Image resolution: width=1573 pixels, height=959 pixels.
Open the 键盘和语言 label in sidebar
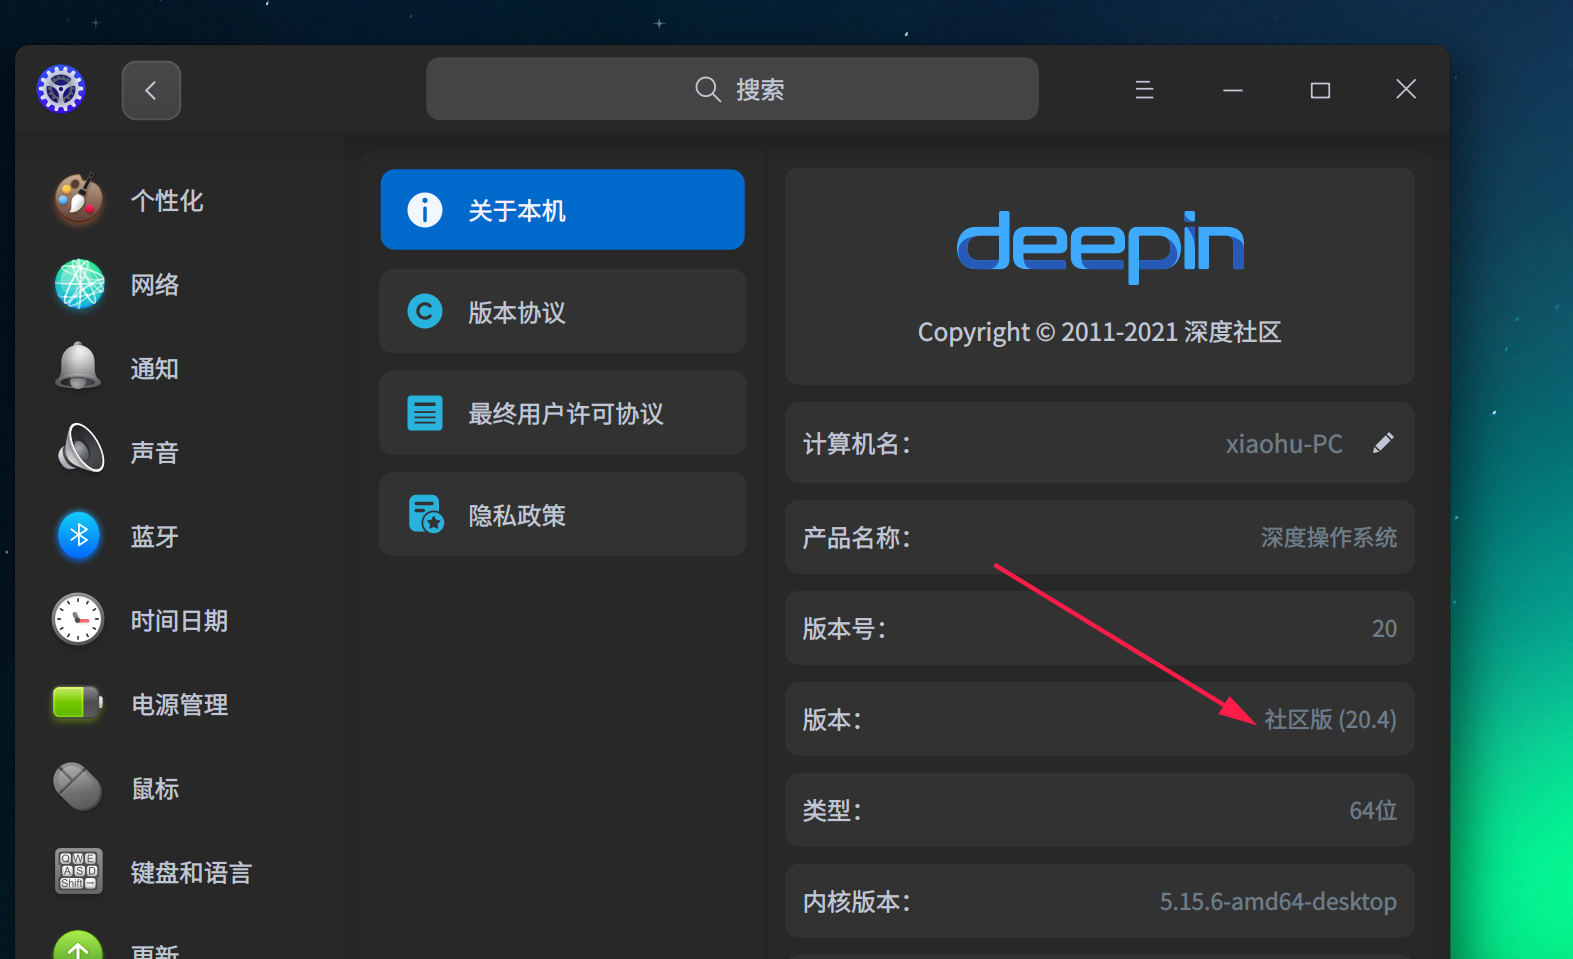click(191, 872)
